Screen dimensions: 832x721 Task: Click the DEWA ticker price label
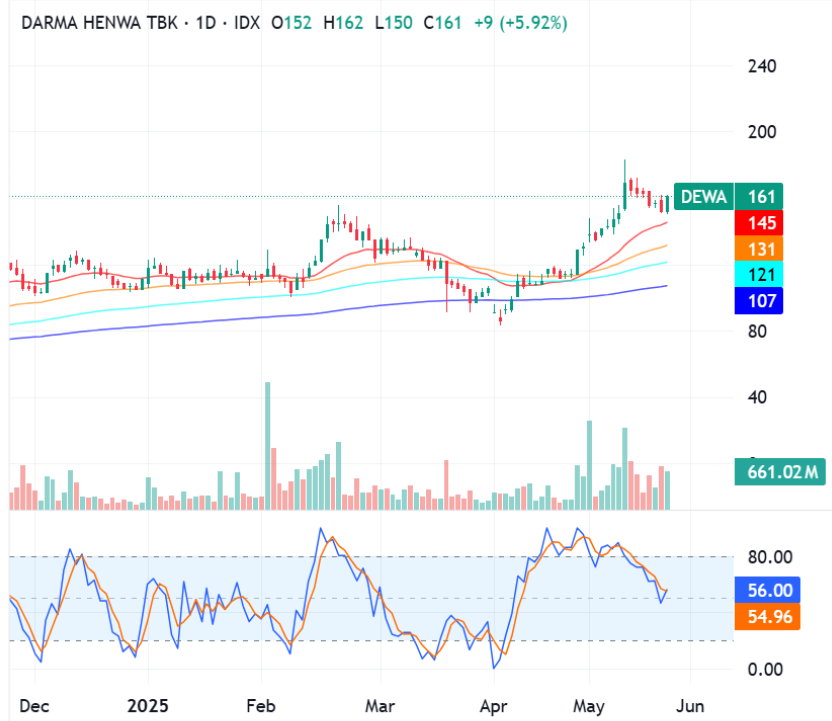pos(704,196)
